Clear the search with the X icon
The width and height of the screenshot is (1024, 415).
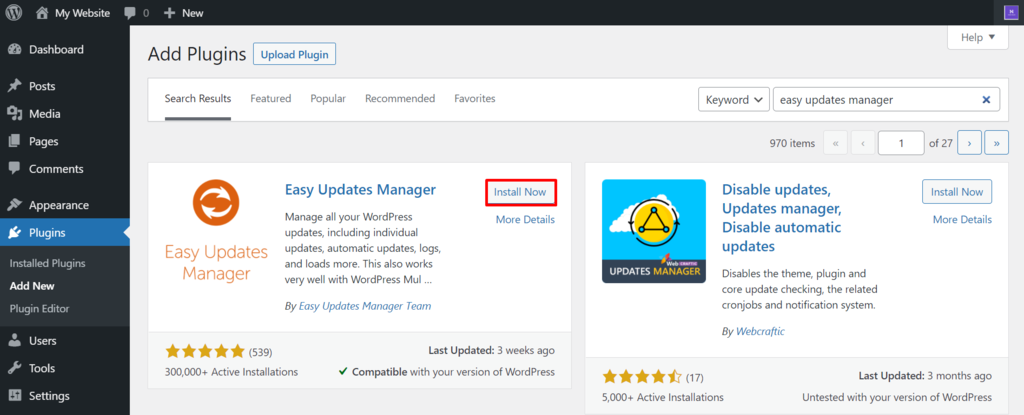(x=986, y=100)
